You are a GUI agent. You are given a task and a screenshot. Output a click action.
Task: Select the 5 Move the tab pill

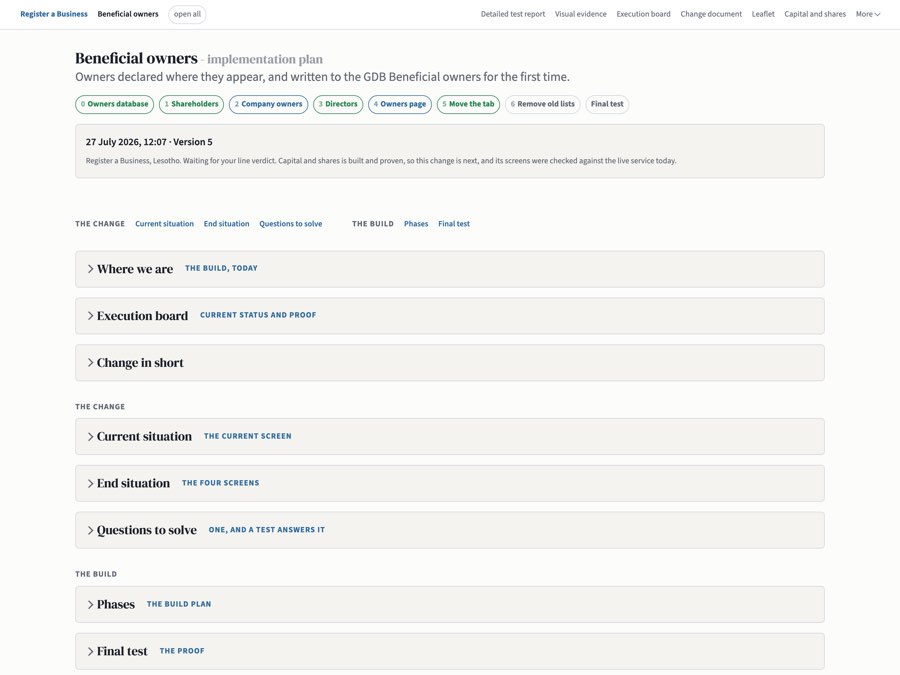[x=468, y=104]
